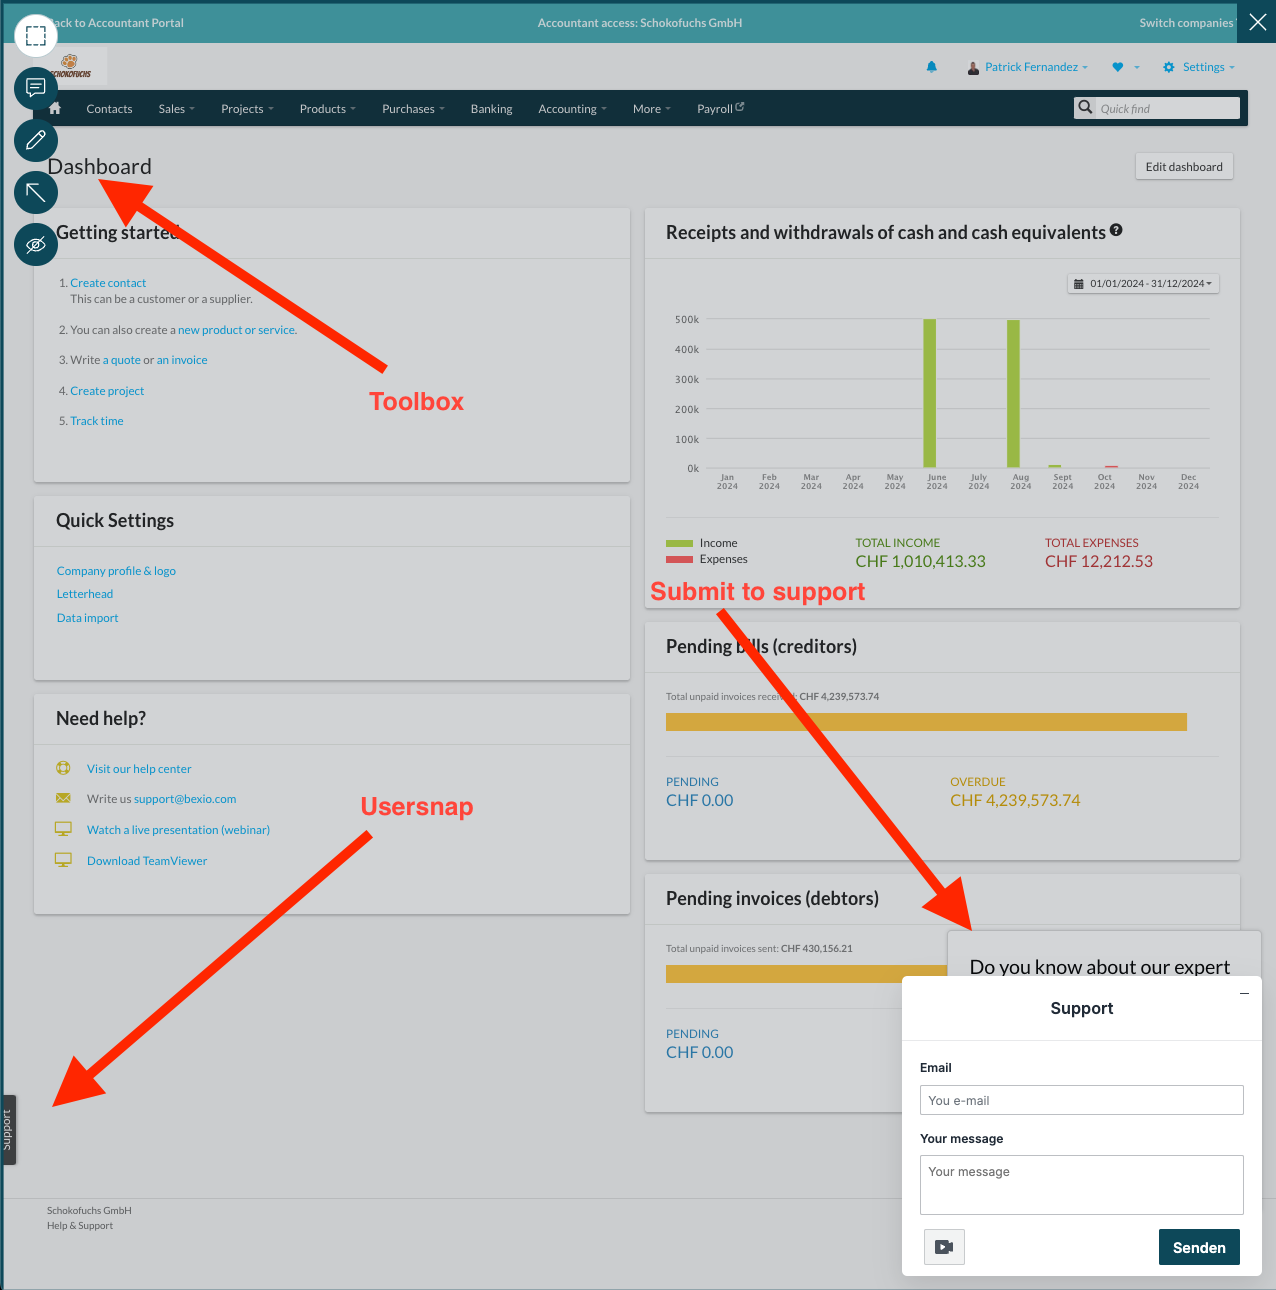Screen dimensions: 1276x1290
Task: Open the vertical Support tab at left edge
Action: point(8,1130)
